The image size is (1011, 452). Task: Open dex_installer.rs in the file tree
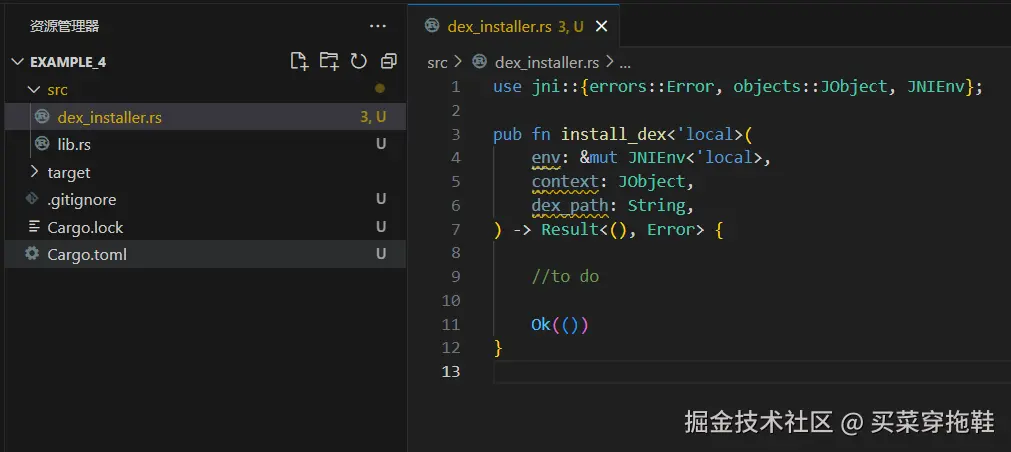206,117
